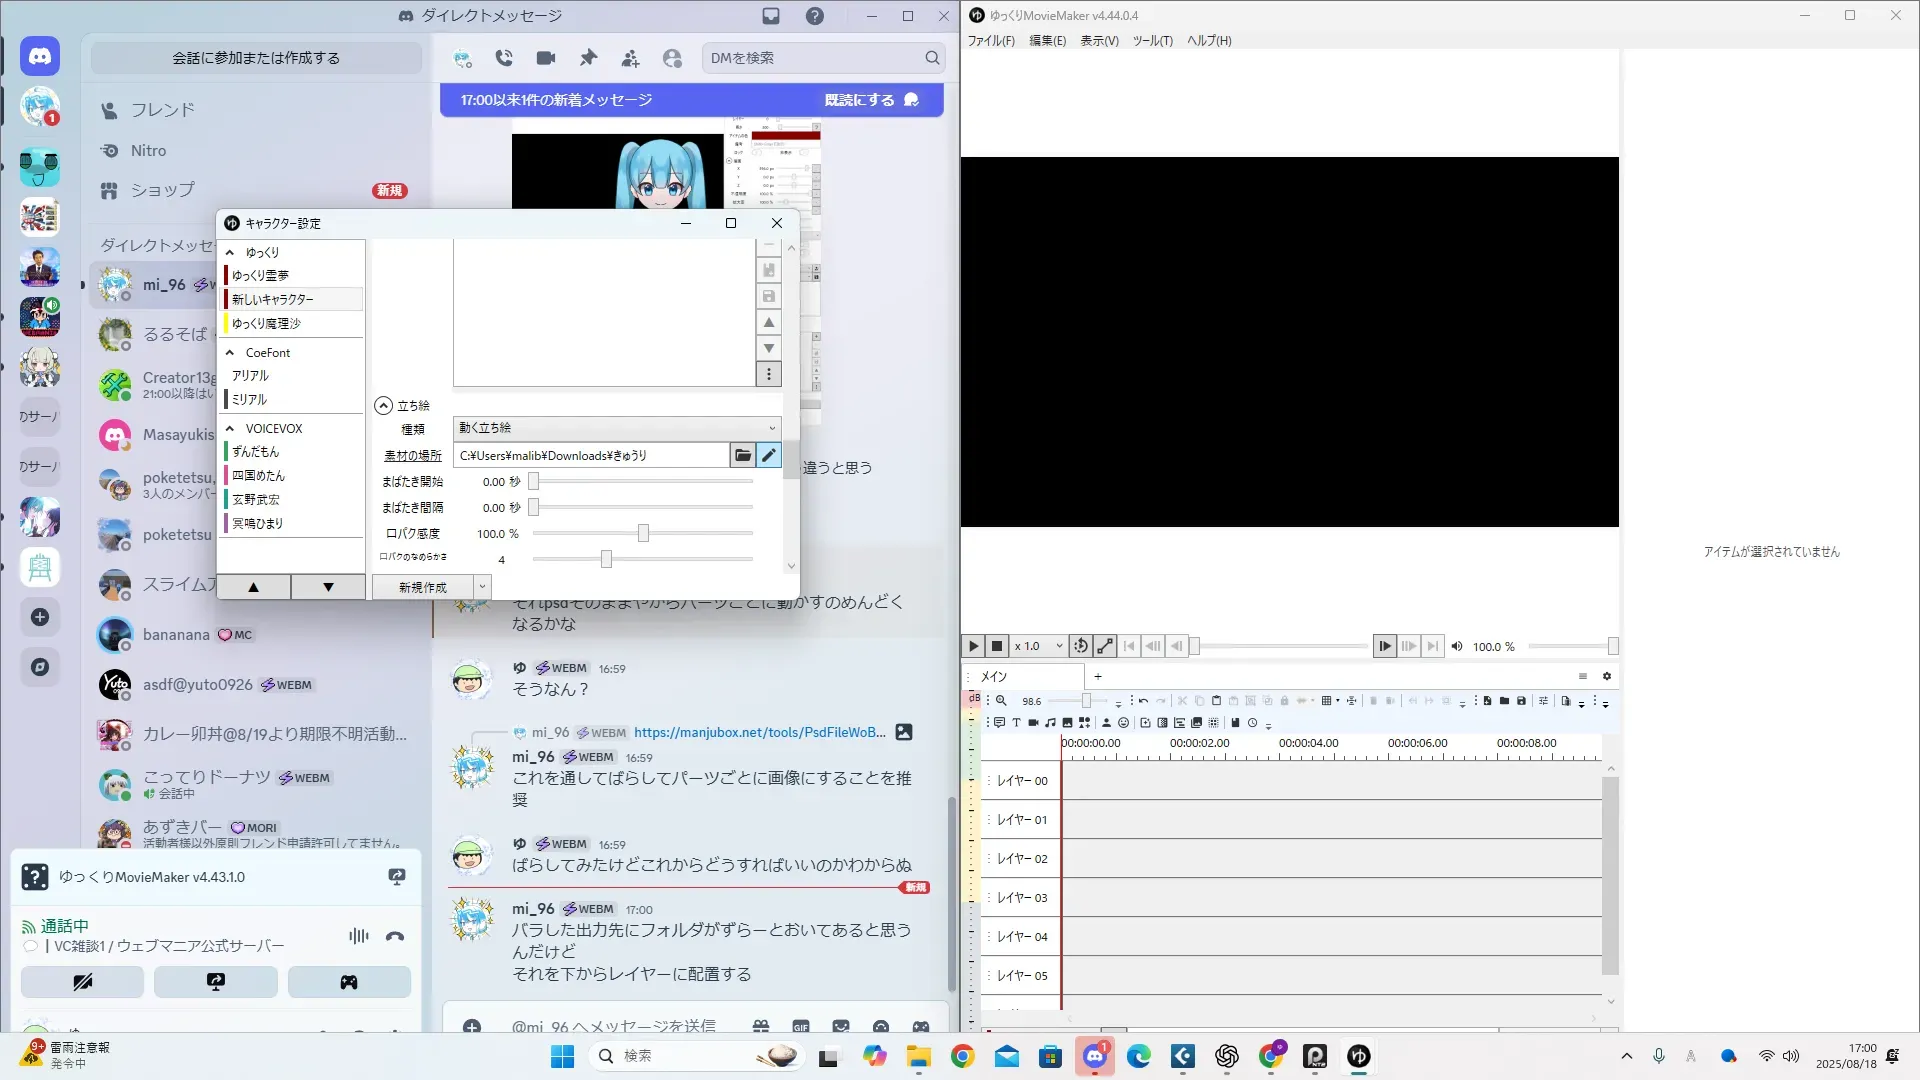Open the x 1.0 playback speed dropdown
The height and width of the screenshot is (1080, 1920).
[1039, 647]
